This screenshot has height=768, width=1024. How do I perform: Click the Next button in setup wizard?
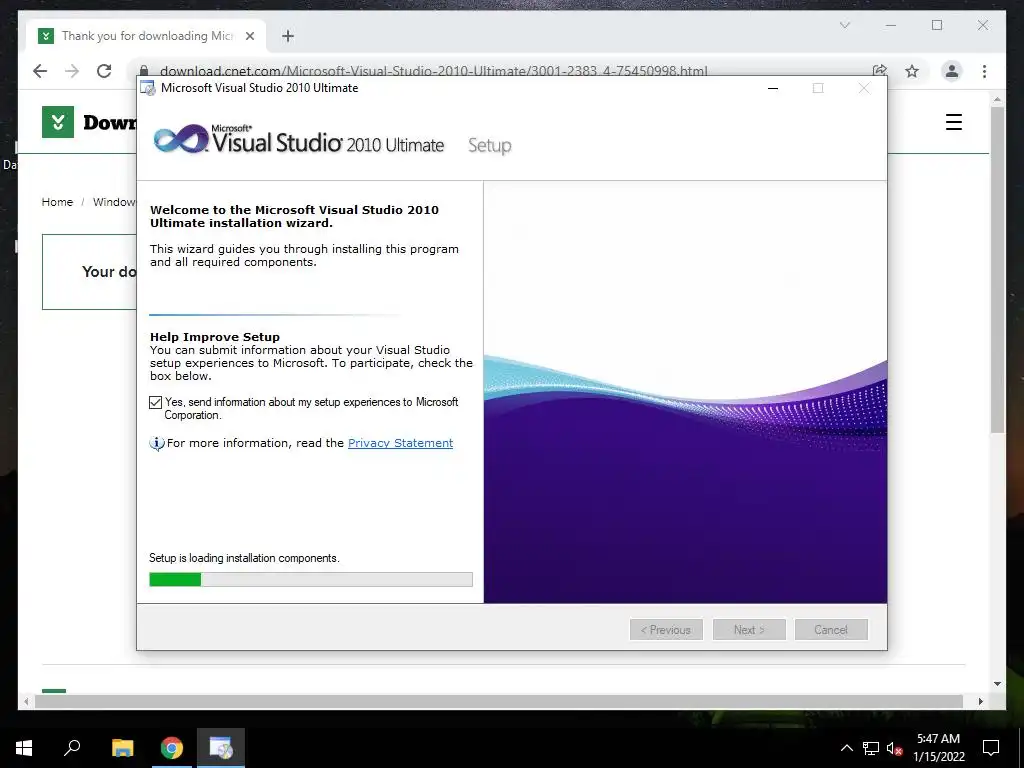pos(749,630)
